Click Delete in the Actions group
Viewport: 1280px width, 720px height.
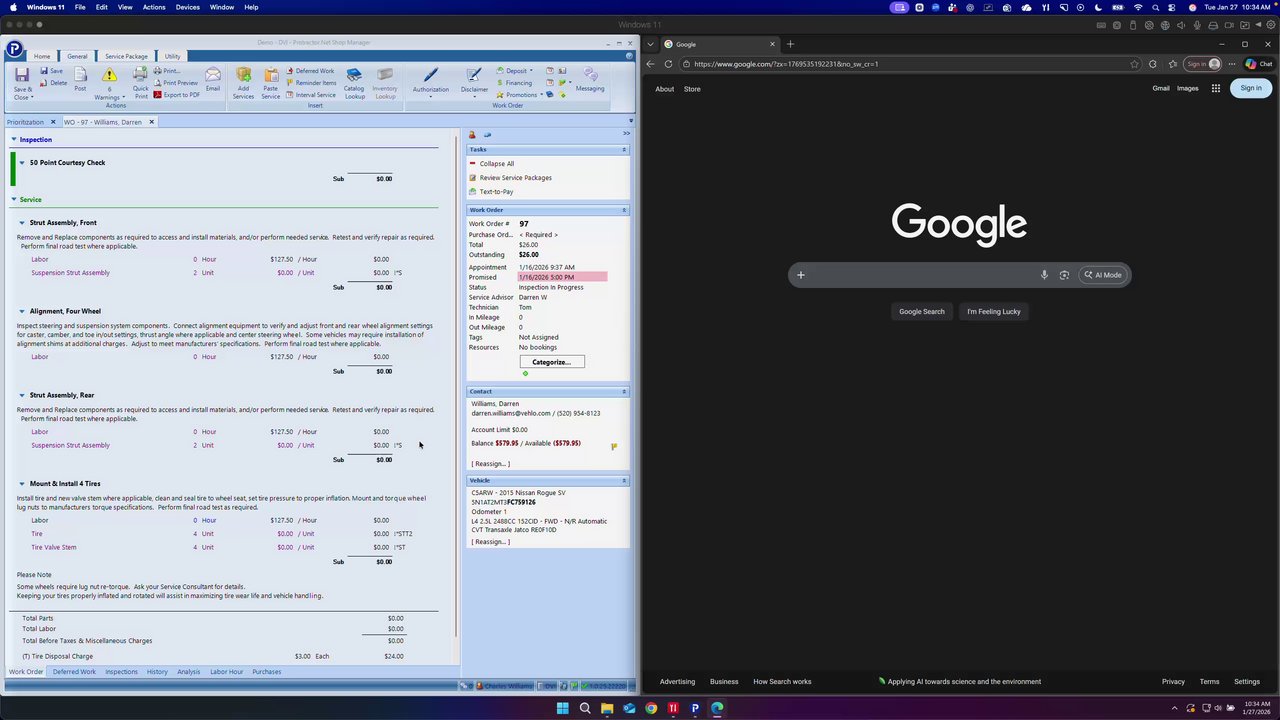point(54,83)
